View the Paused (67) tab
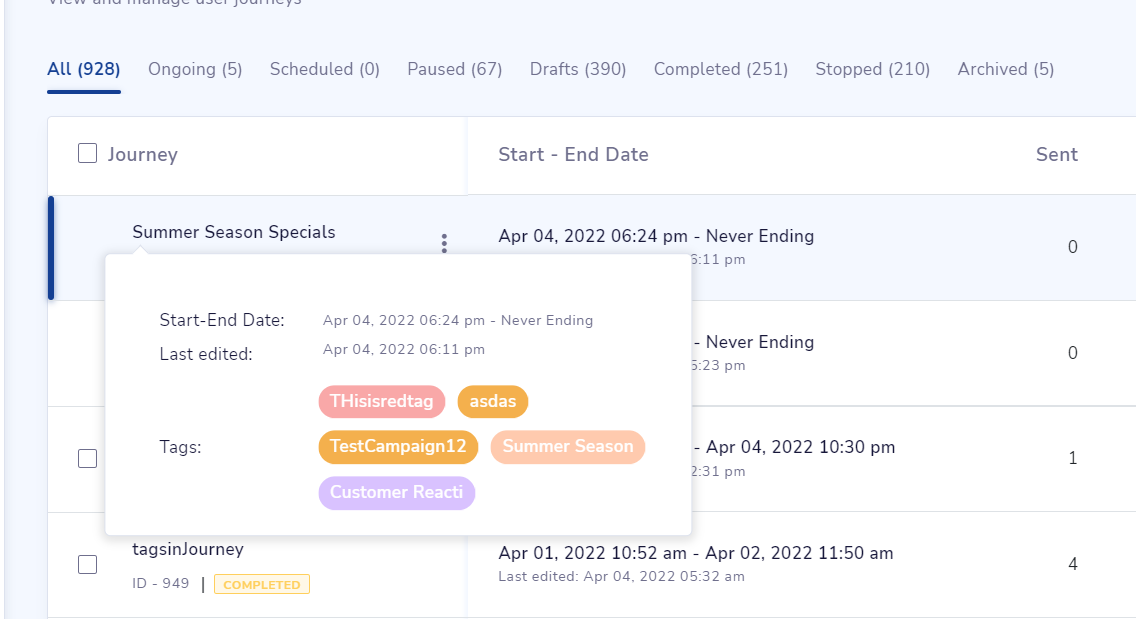The width and height of the screenshot is (1136, 619). click(x=454, y=69)
